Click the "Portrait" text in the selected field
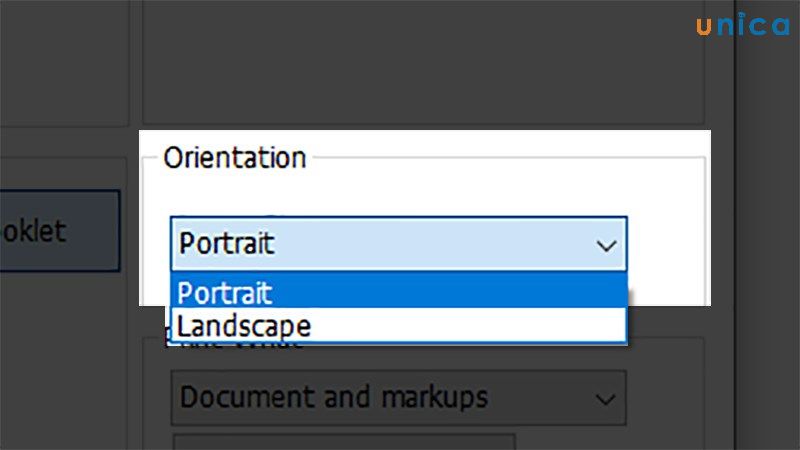 pos(226,244)
